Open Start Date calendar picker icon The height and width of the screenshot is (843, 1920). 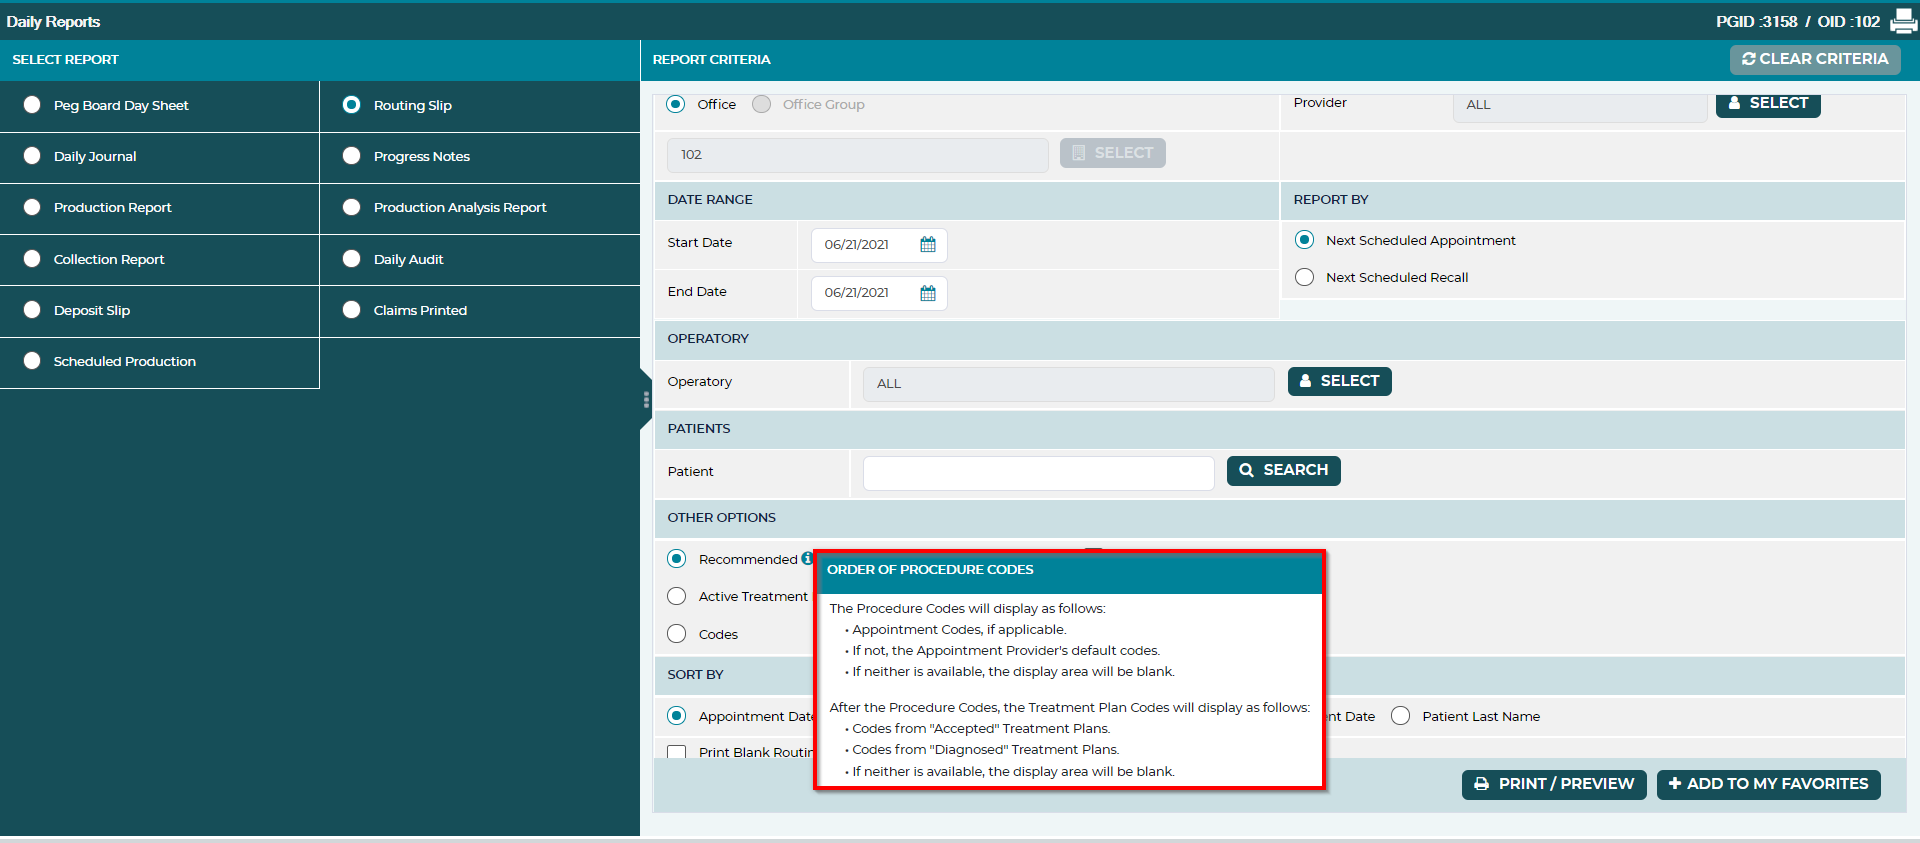(x=928, y=245)
